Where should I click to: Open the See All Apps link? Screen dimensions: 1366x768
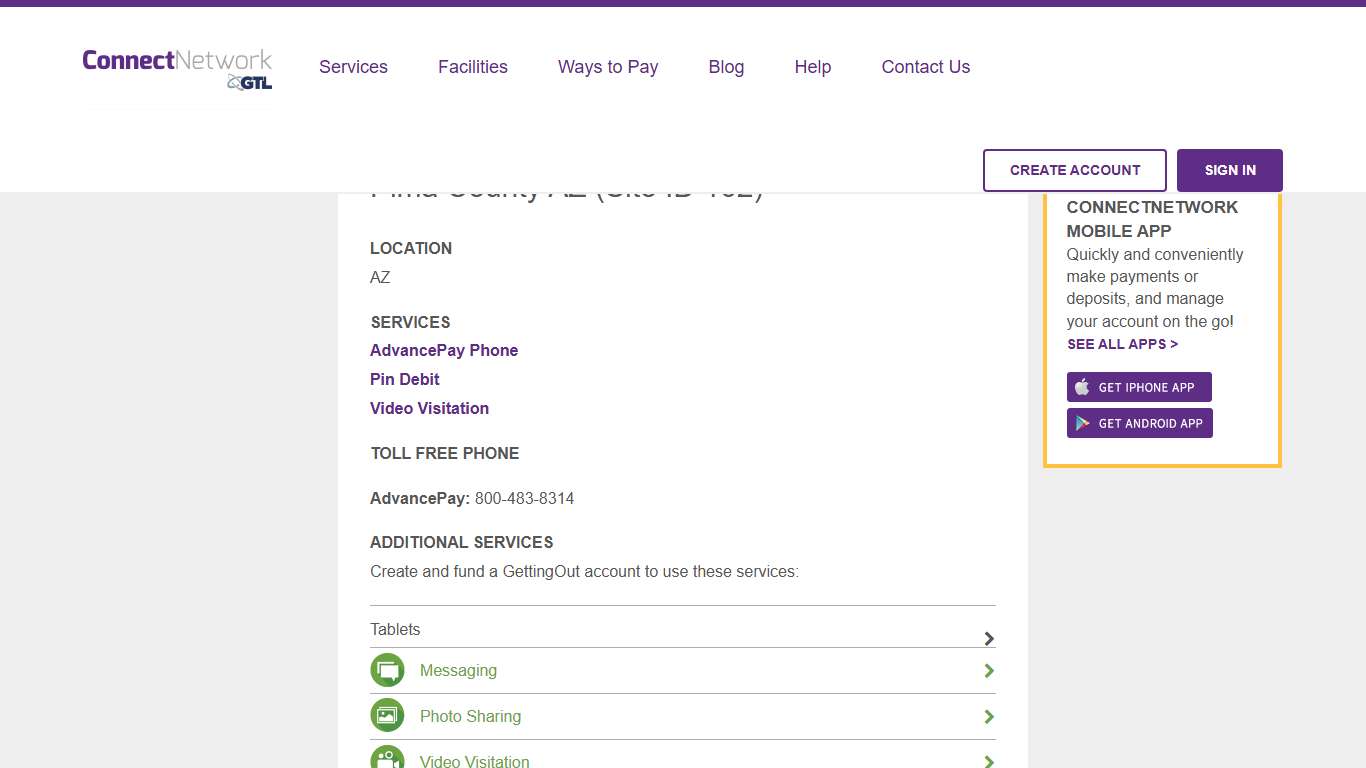(x=1122, y=344)
